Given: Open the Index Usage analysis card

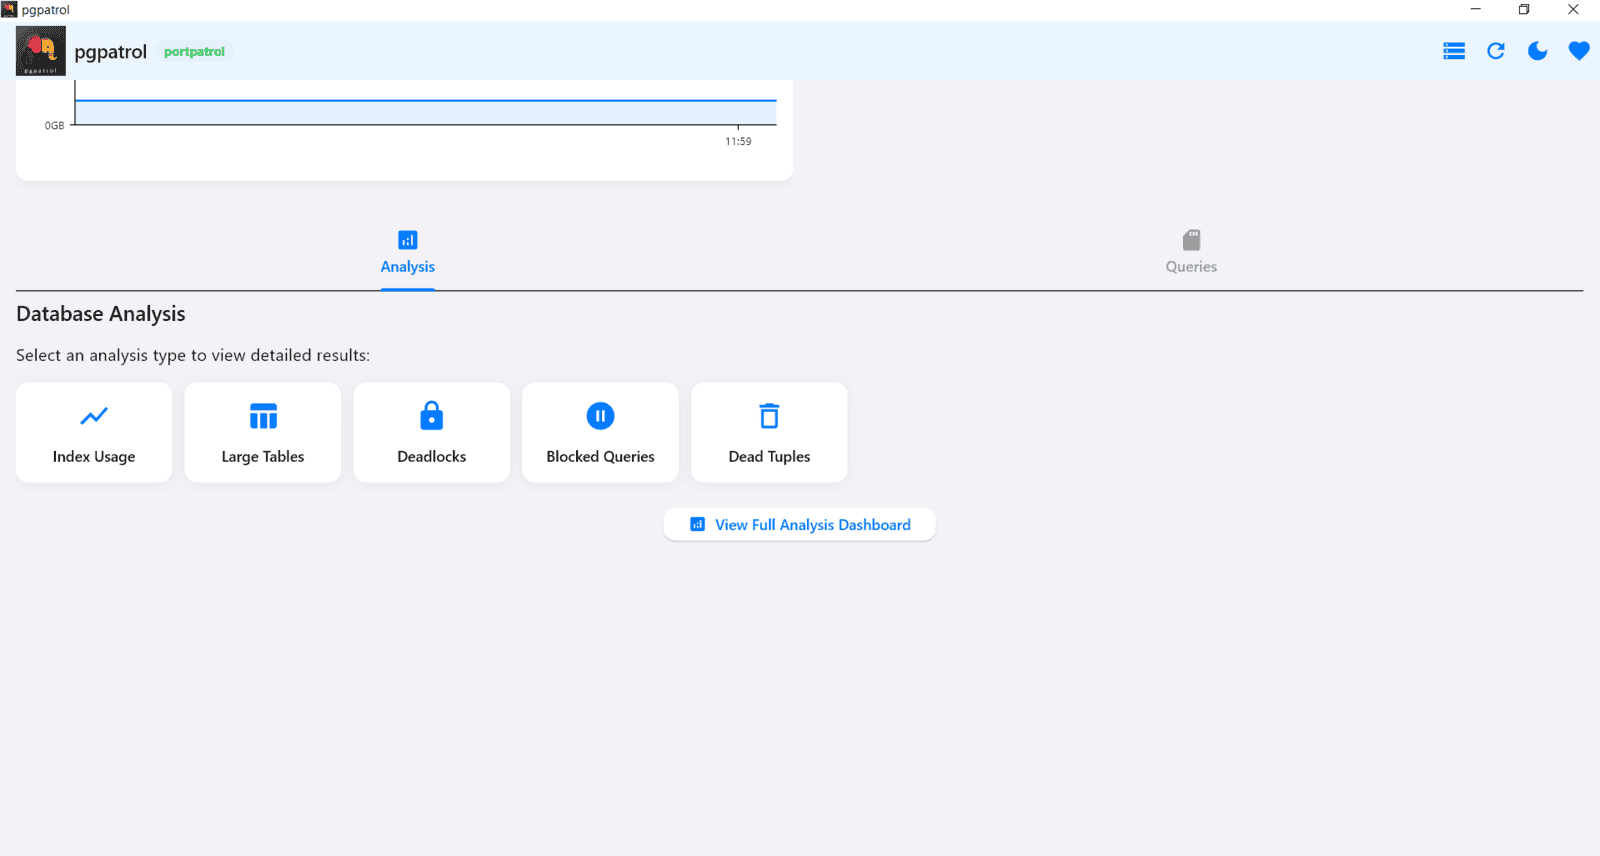Looking at the screenshot, I should (x=94, y=432).
